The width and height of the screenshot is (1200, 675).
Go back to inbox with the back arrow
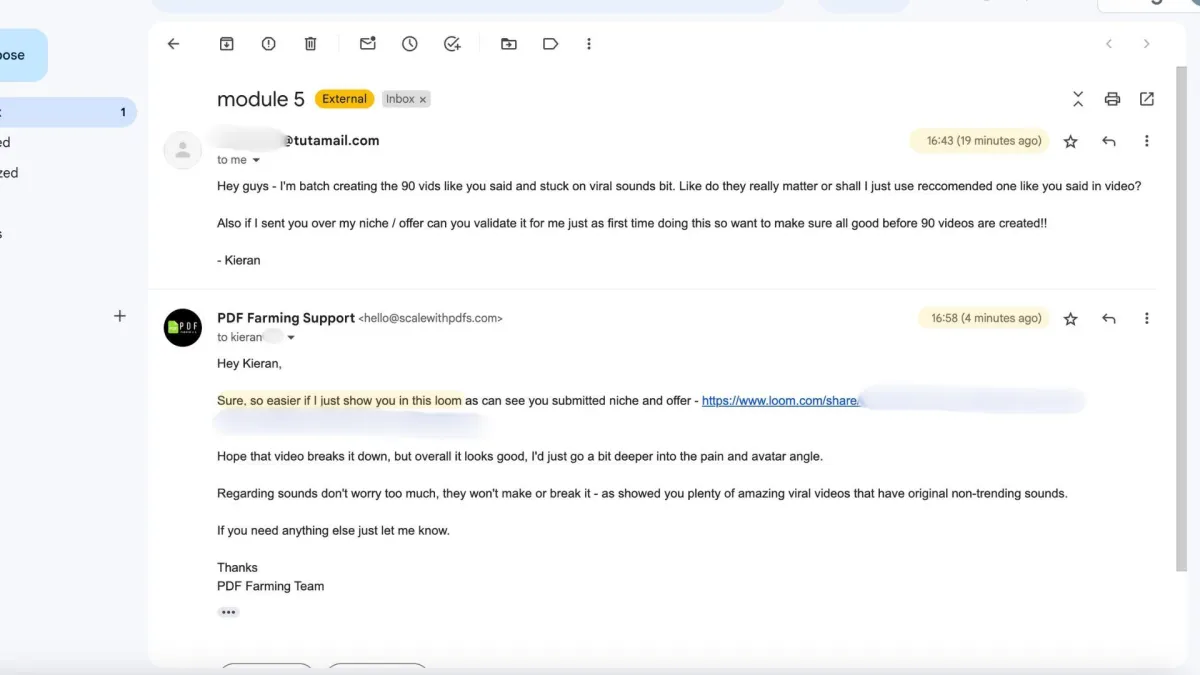point(173,44)
